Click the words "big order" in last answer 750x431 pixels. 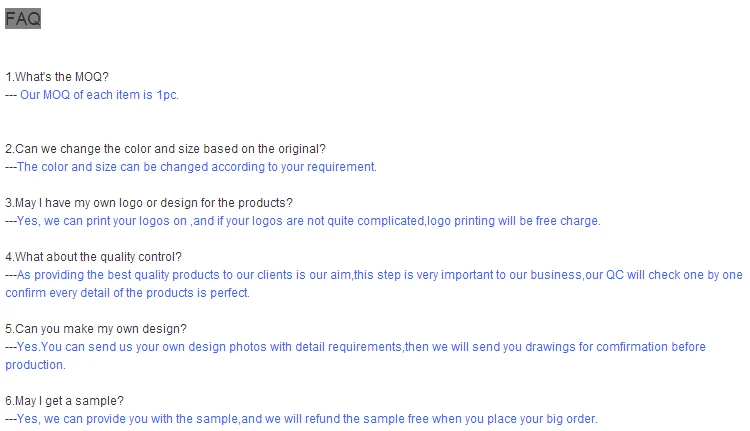point(568,419)
